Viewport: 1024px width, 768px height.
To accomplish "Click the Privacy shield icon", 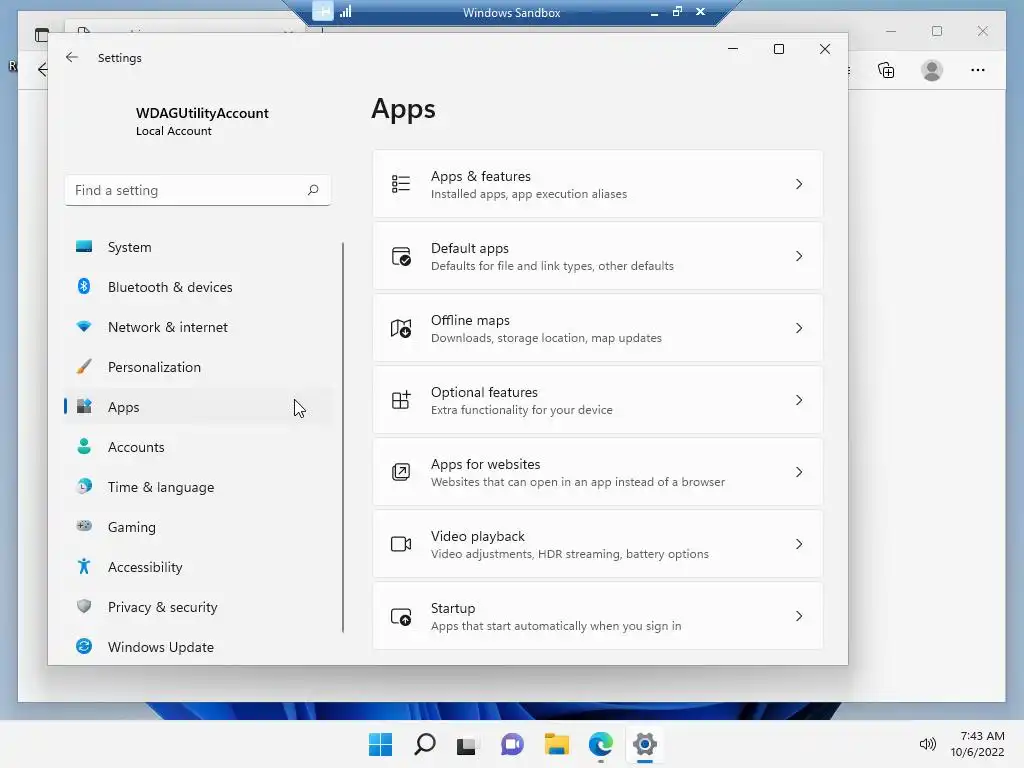I will point(84,606).
